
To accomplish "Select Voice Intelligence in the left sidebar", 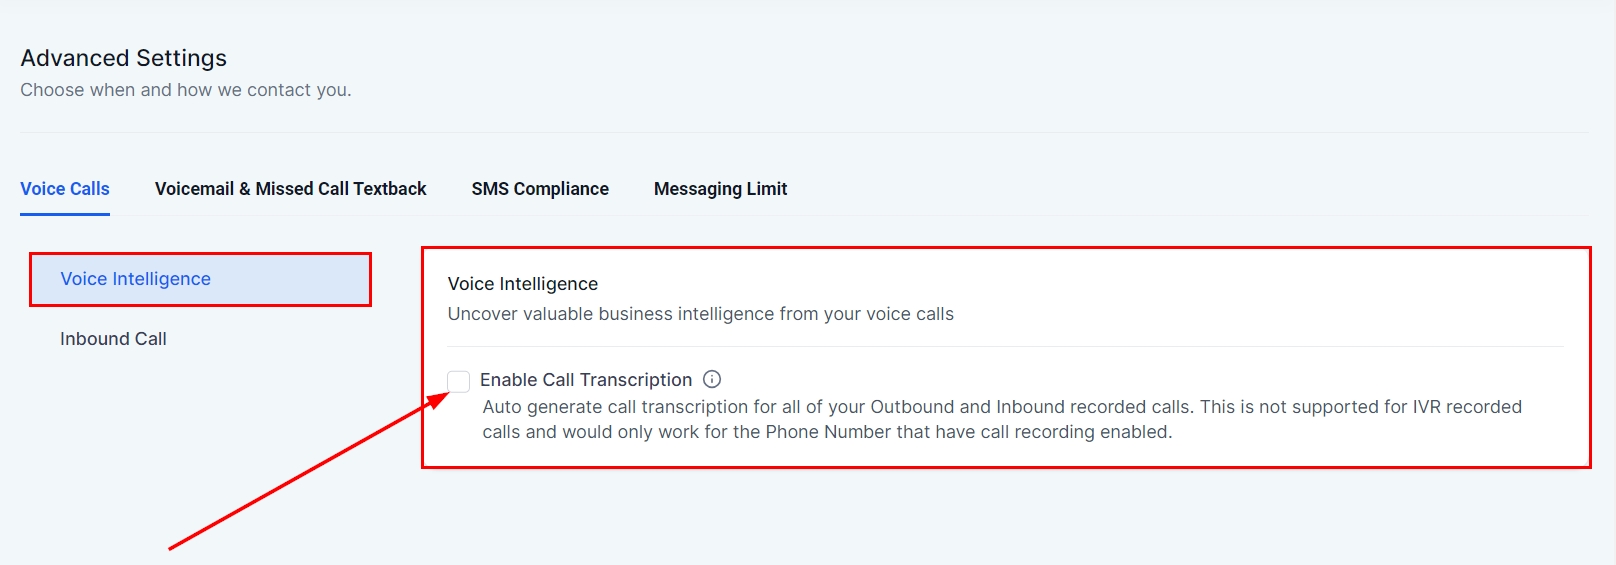I will tap(136, 279).
